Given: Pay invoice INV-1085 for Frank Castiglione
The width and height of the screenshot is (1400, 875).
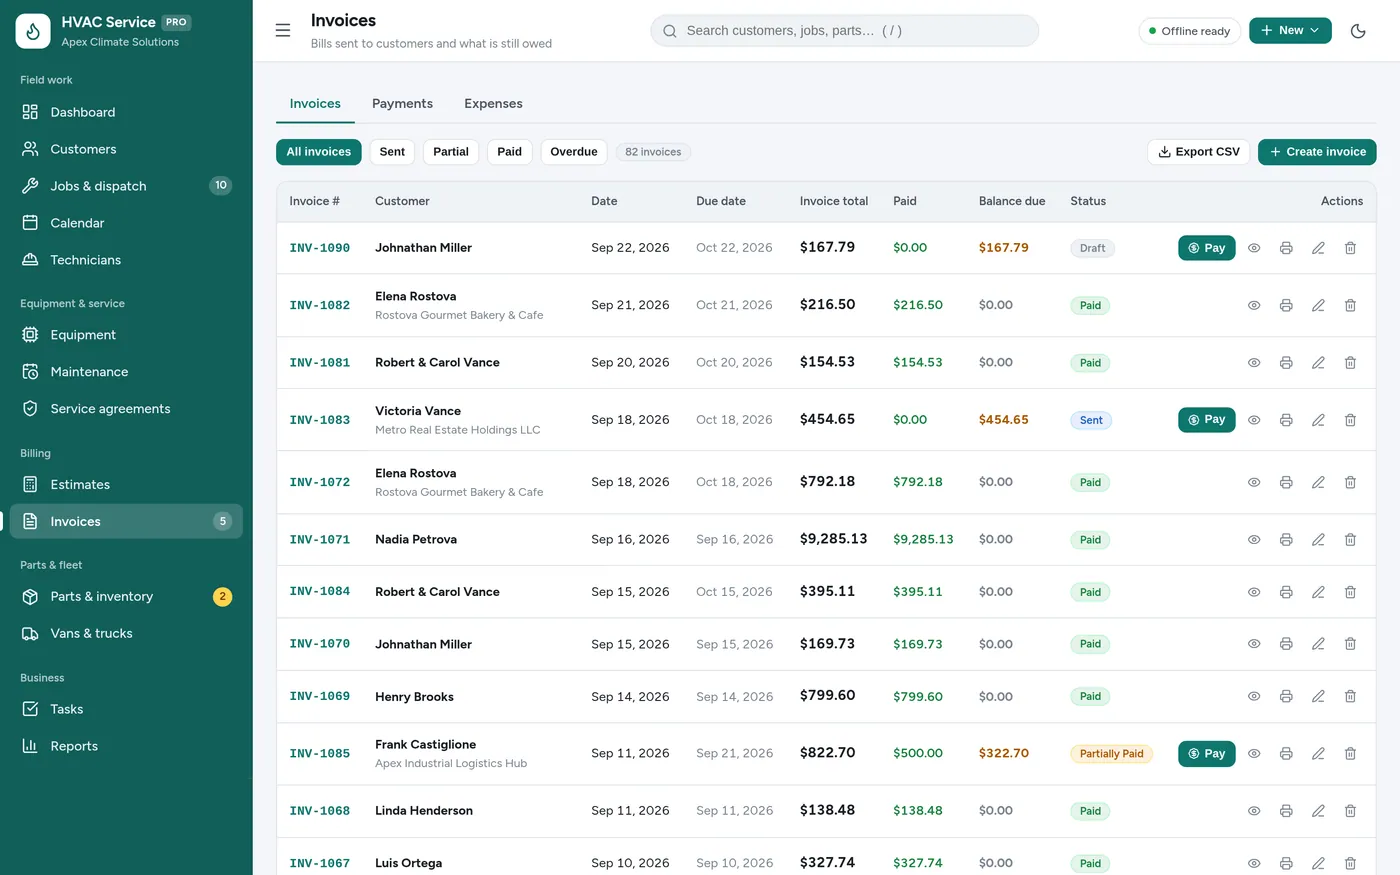Looking at the screenshot, I should coord(1206,754).
